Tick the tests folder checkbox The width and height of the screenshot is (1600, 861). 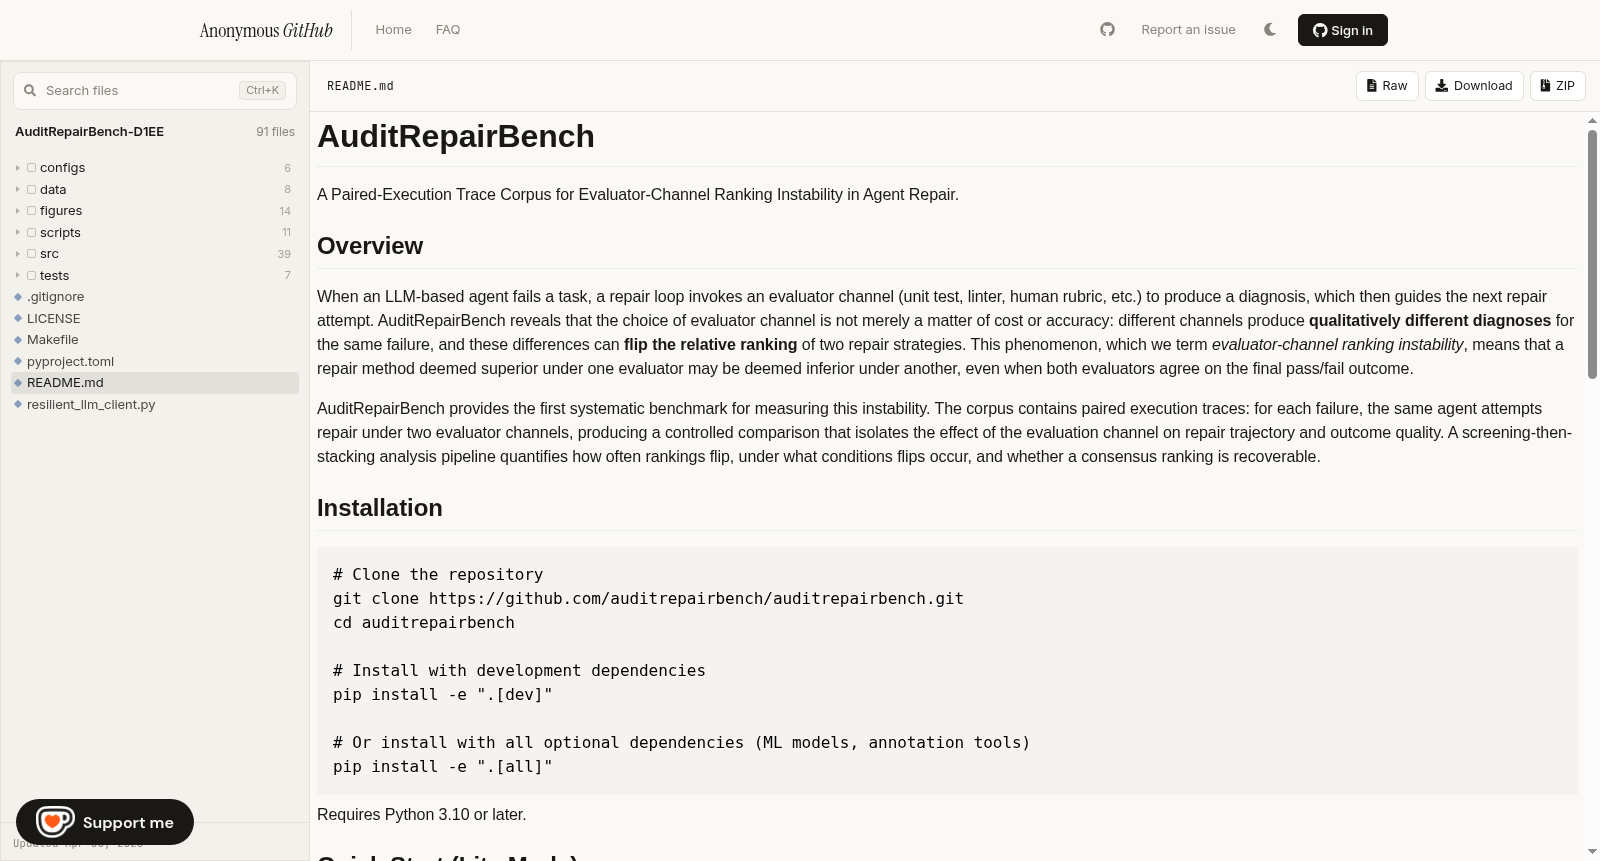[x=32, y=276]
